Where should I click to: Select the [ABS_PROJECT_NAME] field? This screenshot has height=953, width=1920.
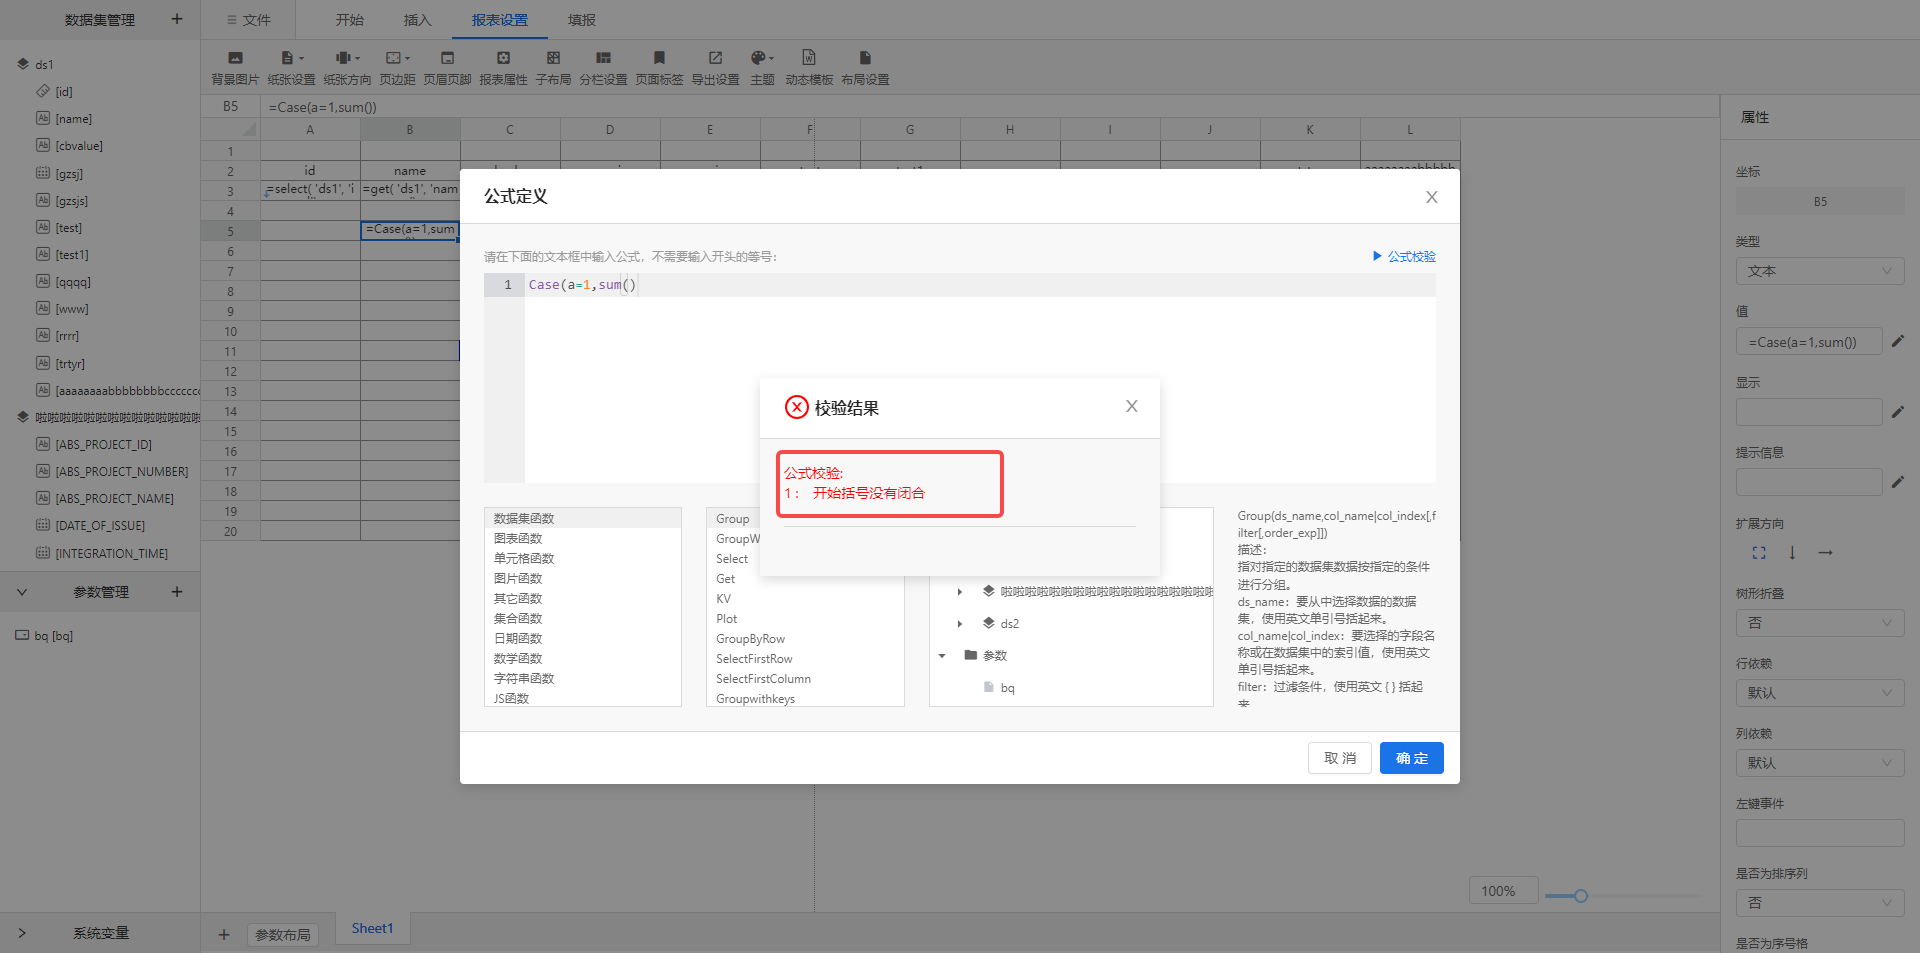pyautogui.click(x=114, y=499)
